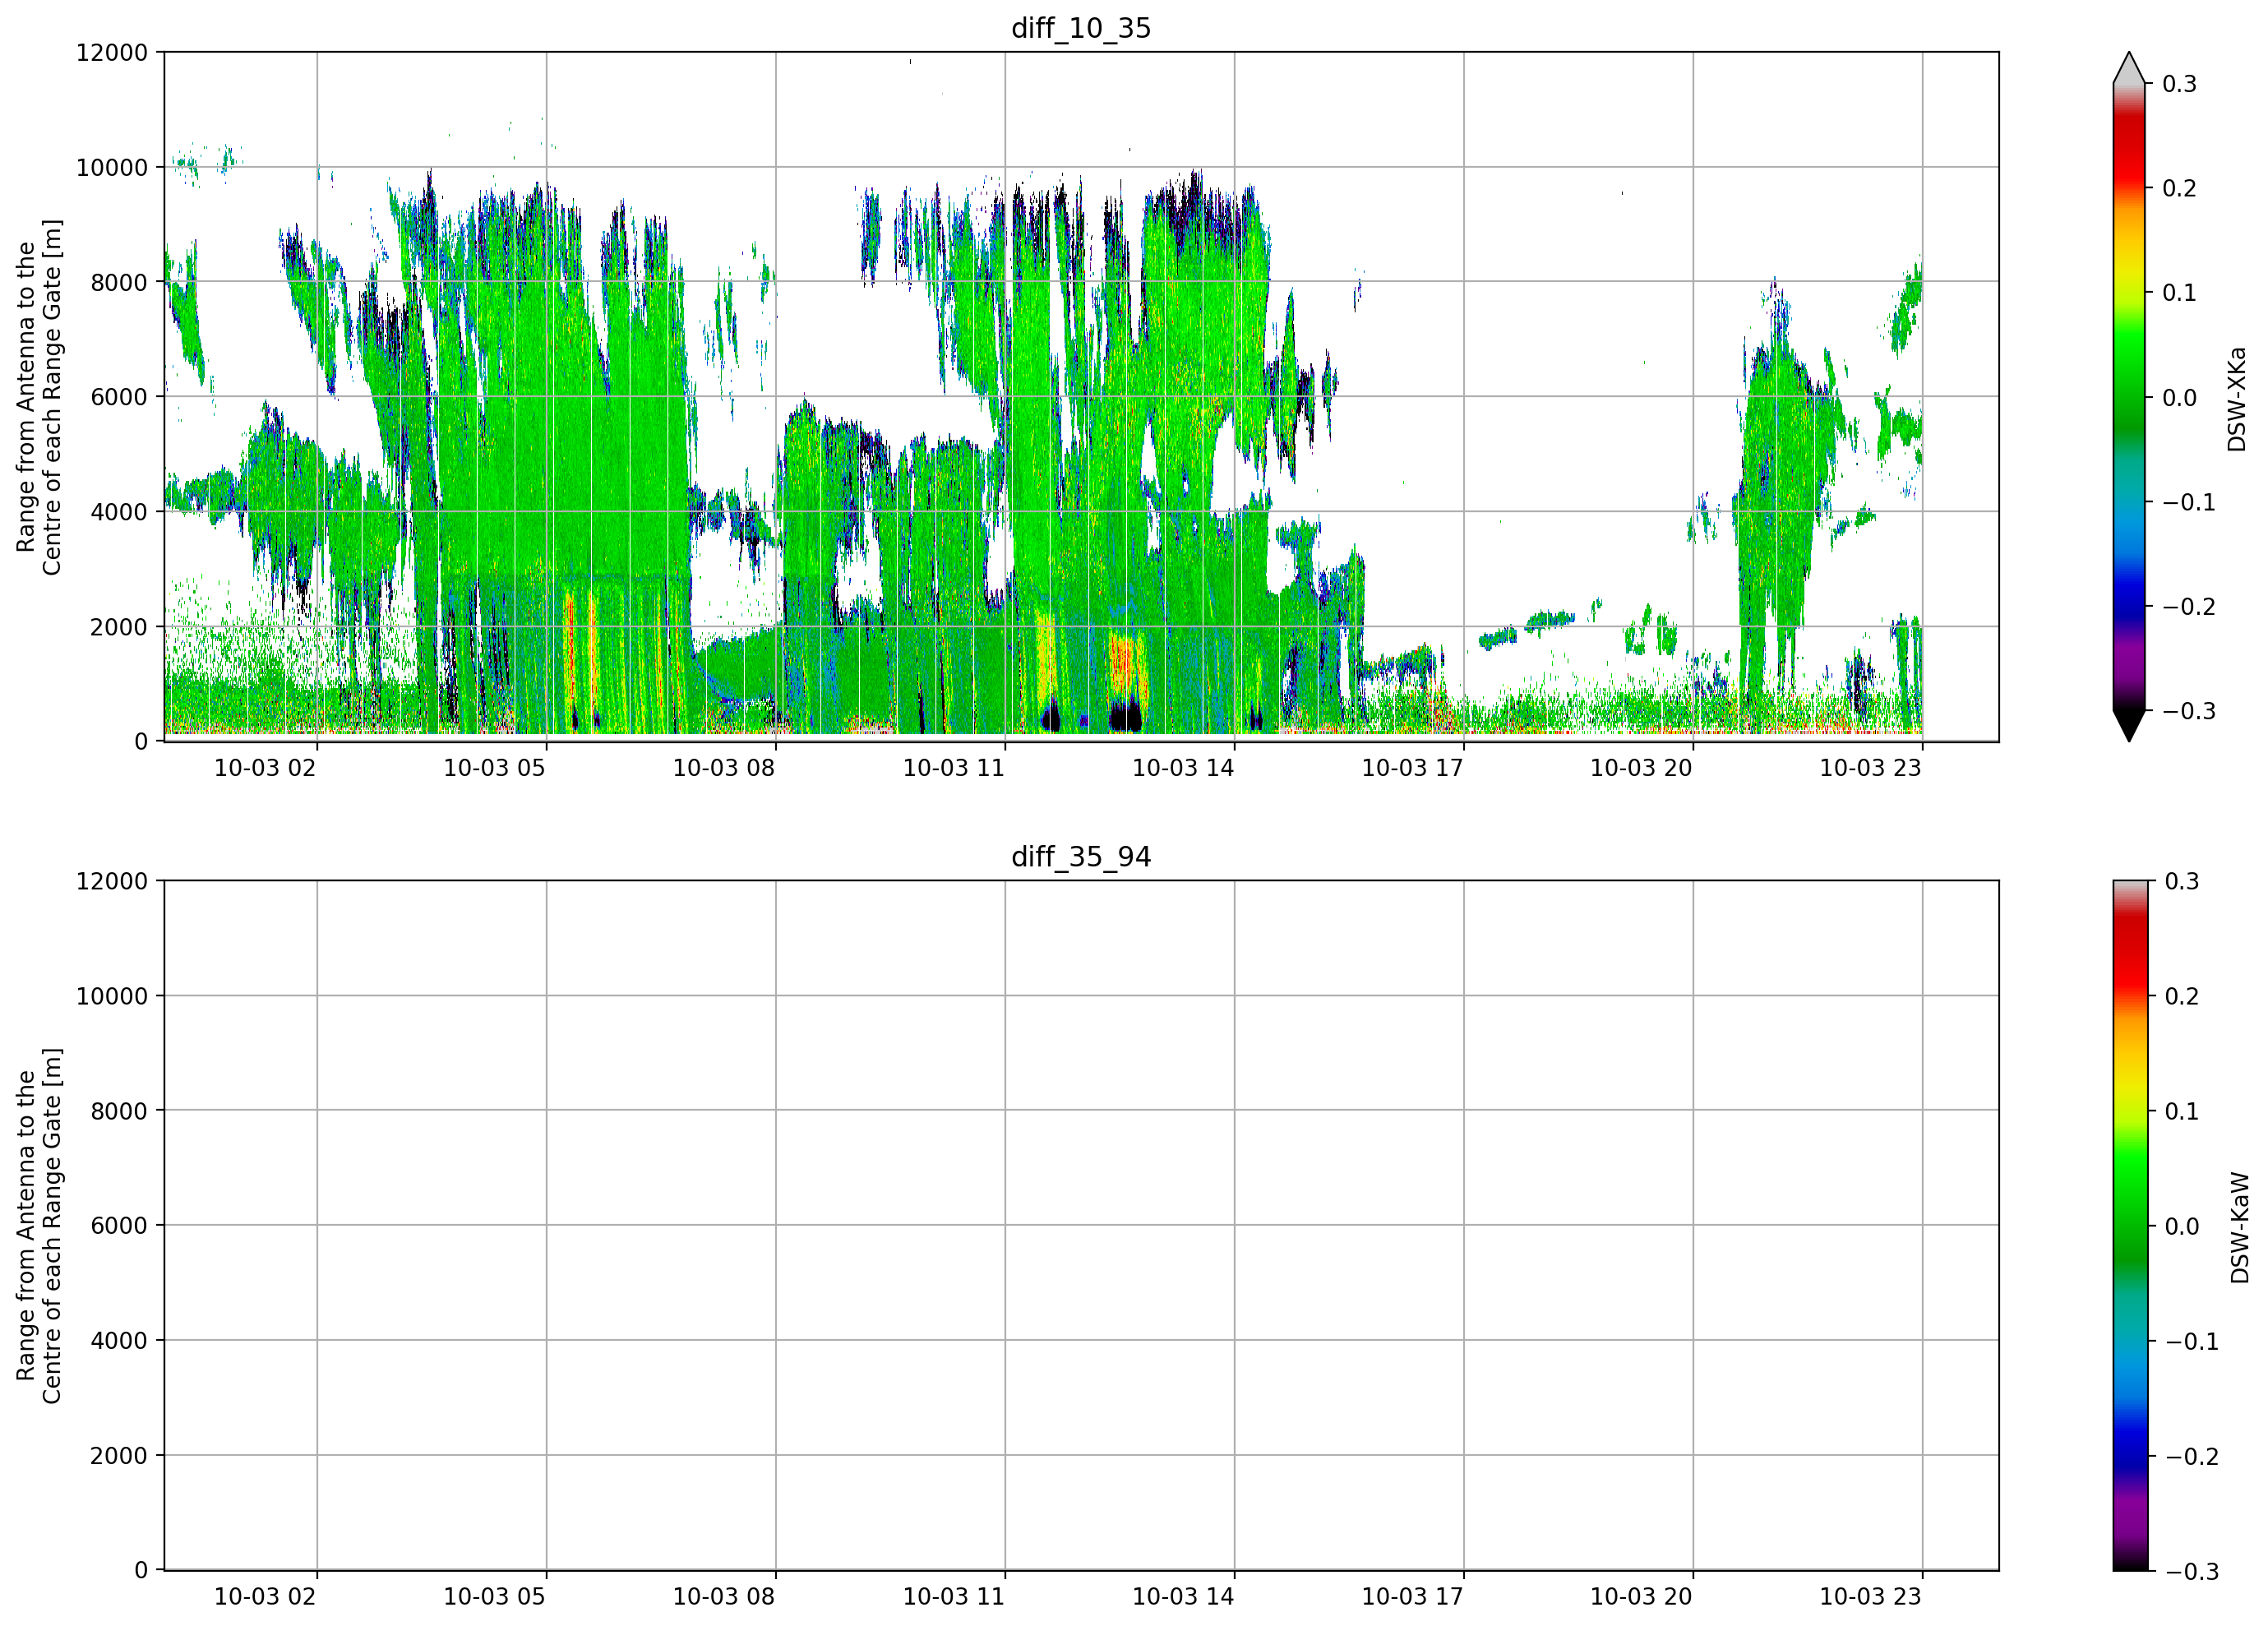This screenshot has width=2268, height=1626.
Task: Click the 2000 y-tick on diff_10_35 plot
Action: [119, 627]
